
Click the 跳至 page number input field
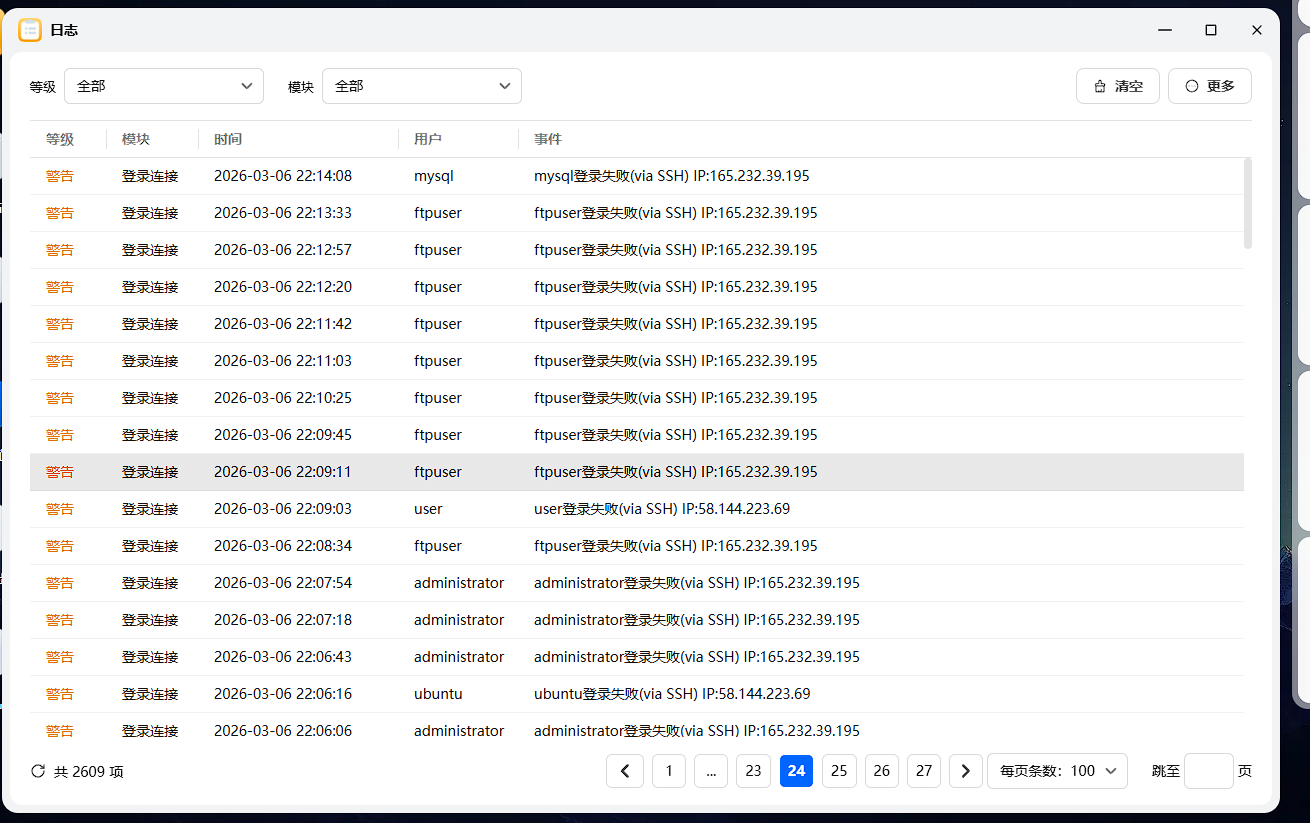(1208, 771)
